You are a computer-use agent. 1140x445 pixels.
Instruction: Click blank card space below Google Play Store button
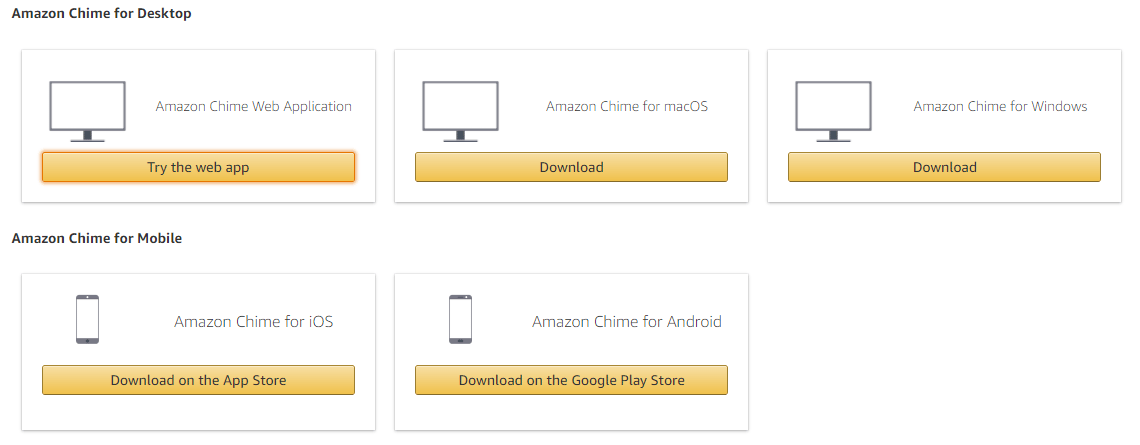(571, 412)
